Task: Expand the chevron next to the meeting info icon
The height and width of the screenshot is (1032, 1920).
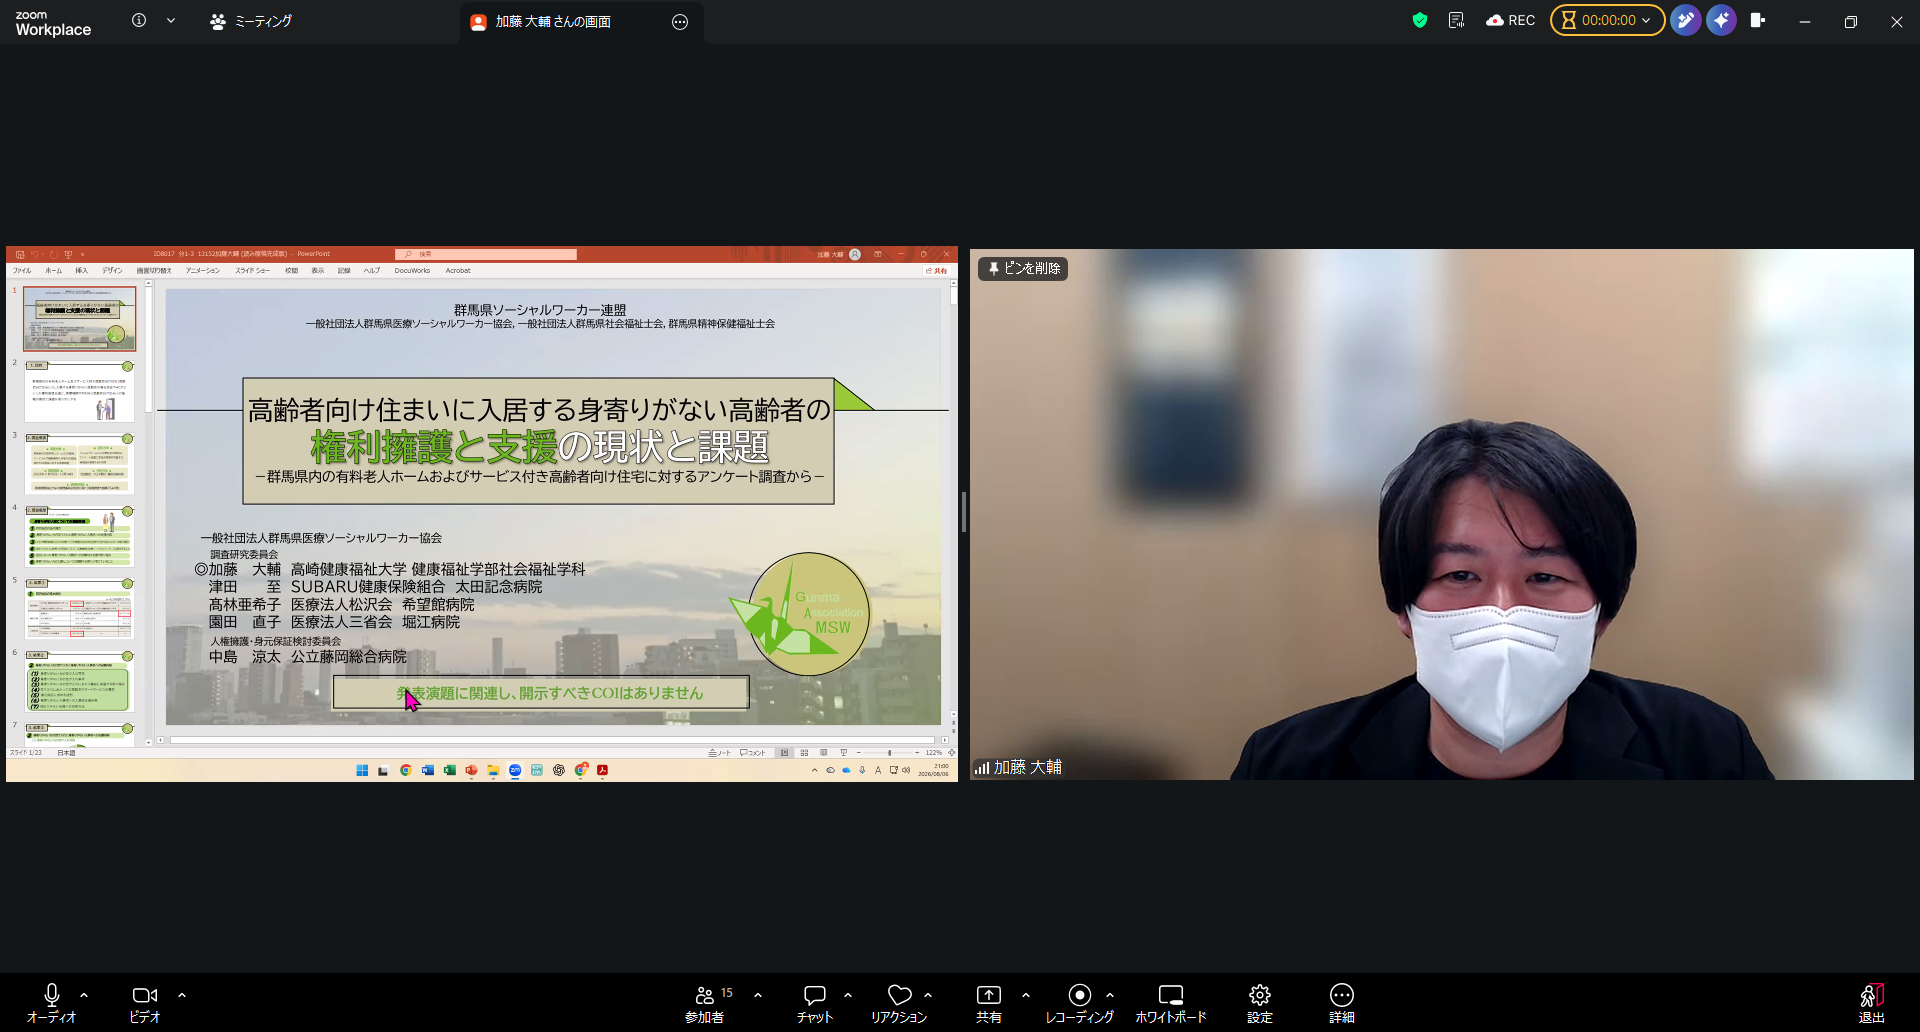Action: [x=171, y=20]
